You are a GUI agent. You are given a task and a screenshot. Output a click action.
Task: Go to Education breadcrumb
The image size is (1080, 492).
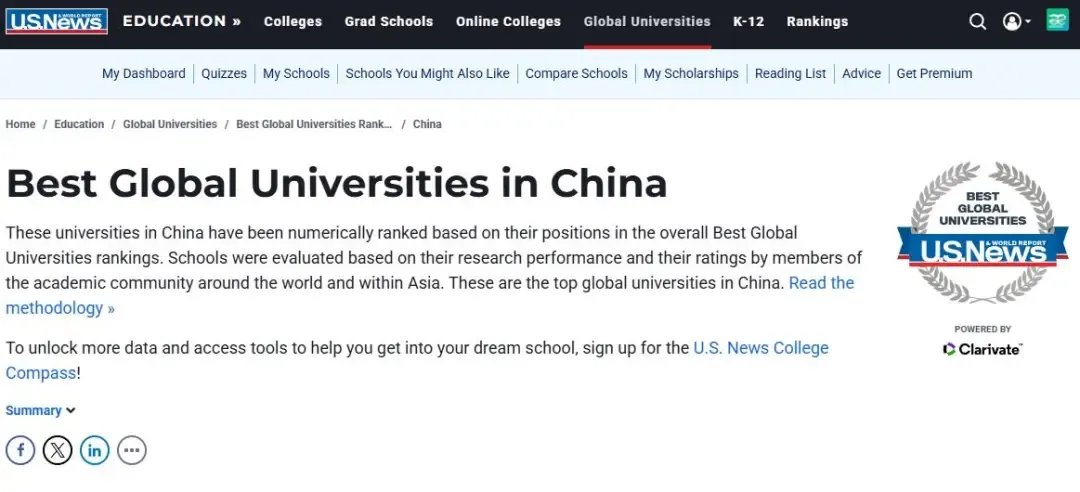coord(79,124)
